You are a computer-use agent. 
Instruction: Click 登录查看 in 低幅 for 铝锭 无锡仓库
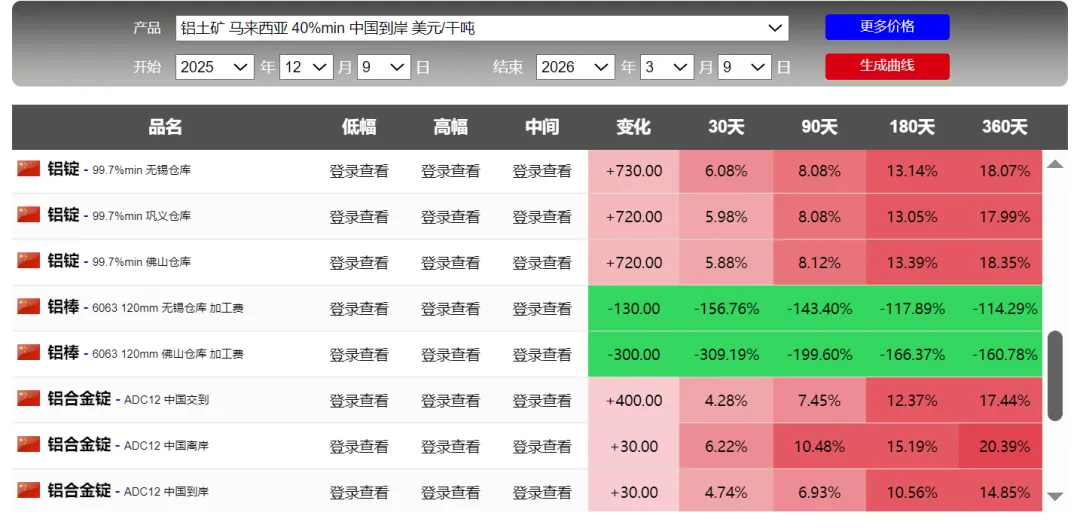[x=359, y=171]
